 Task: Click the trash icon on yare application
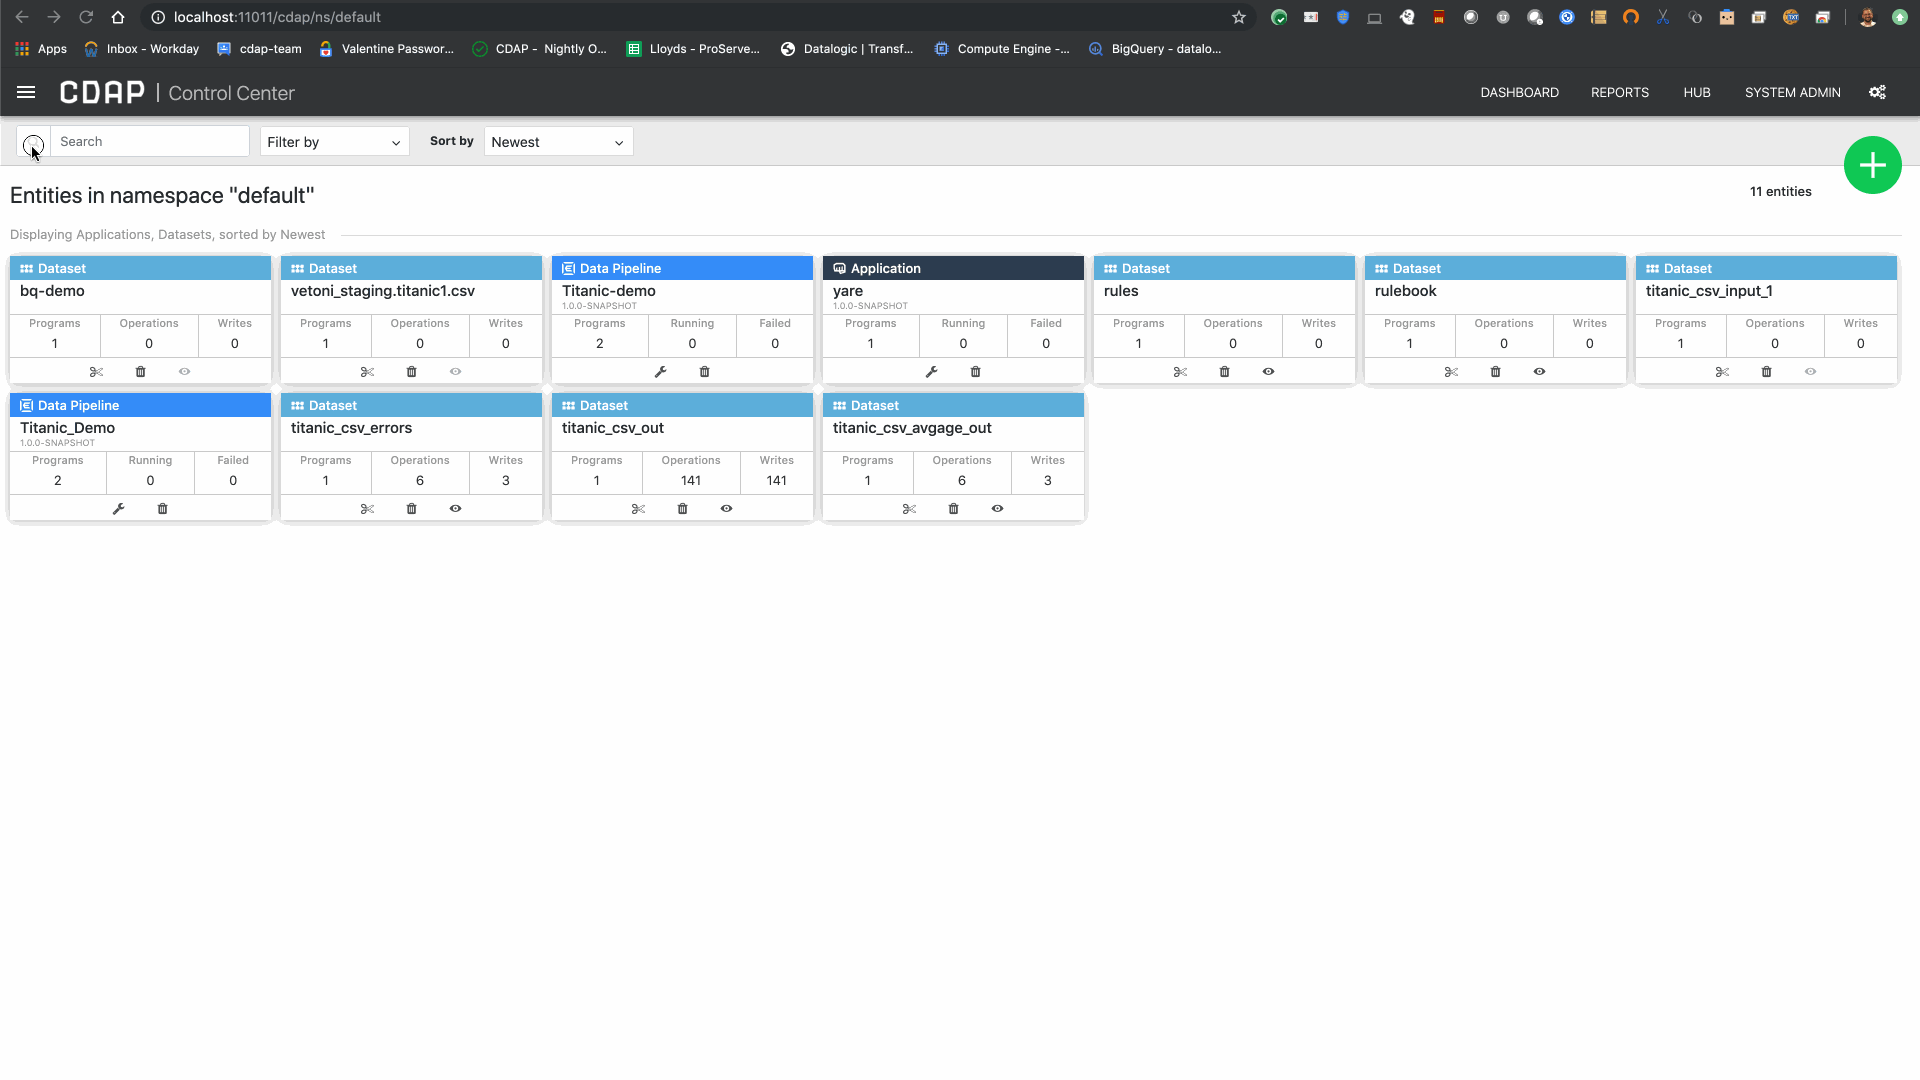[x=975, y=372]
